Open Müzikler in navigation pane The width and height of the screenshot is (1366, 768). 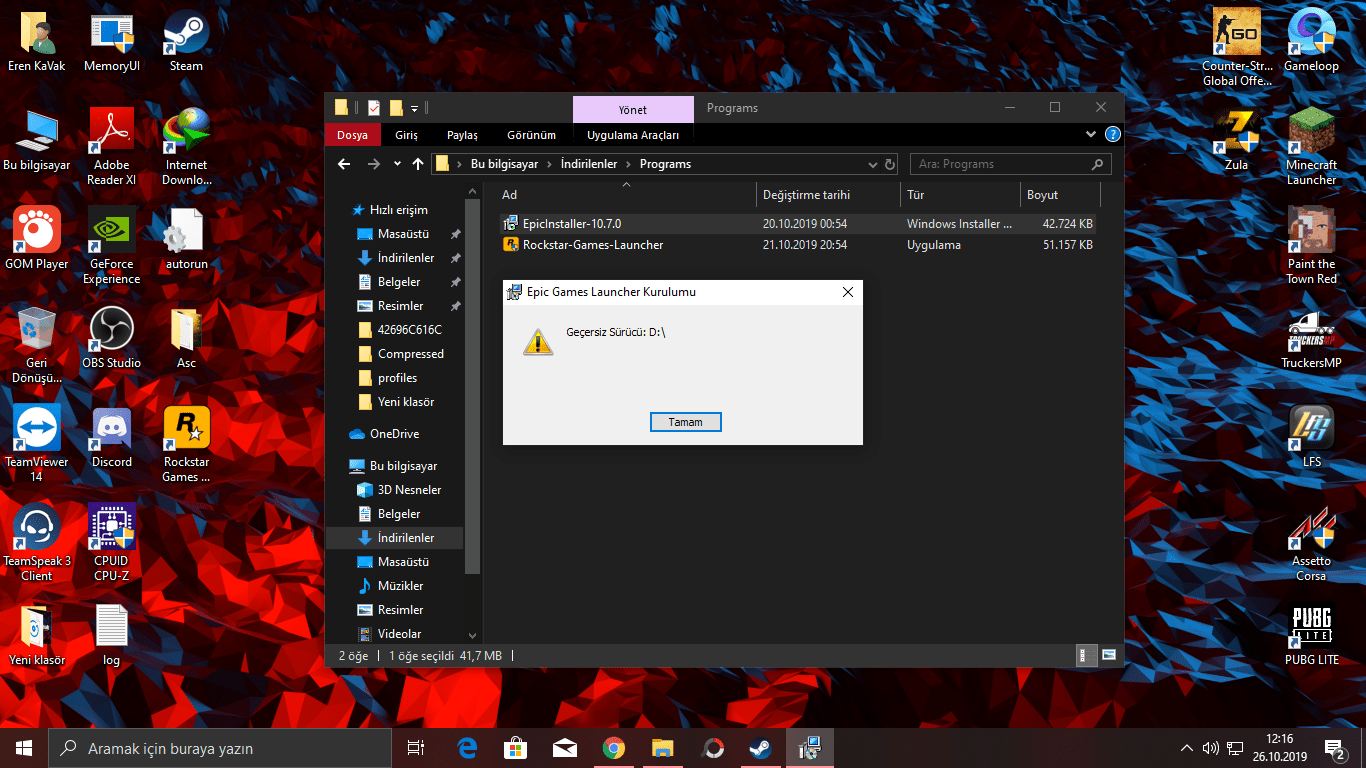pyautogui.click(x=400, y=586)
